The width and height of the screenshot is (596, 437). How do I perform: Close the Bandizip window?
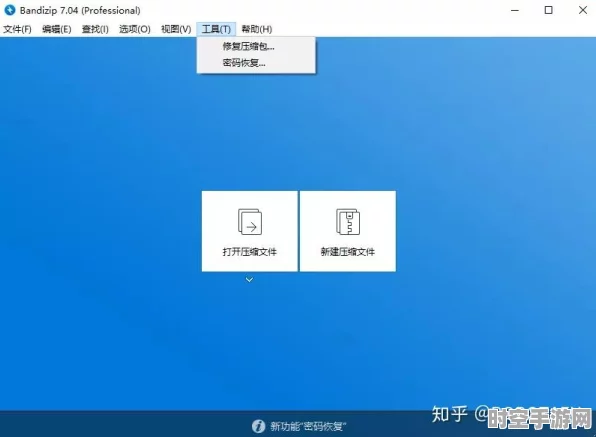coord(583,10)
